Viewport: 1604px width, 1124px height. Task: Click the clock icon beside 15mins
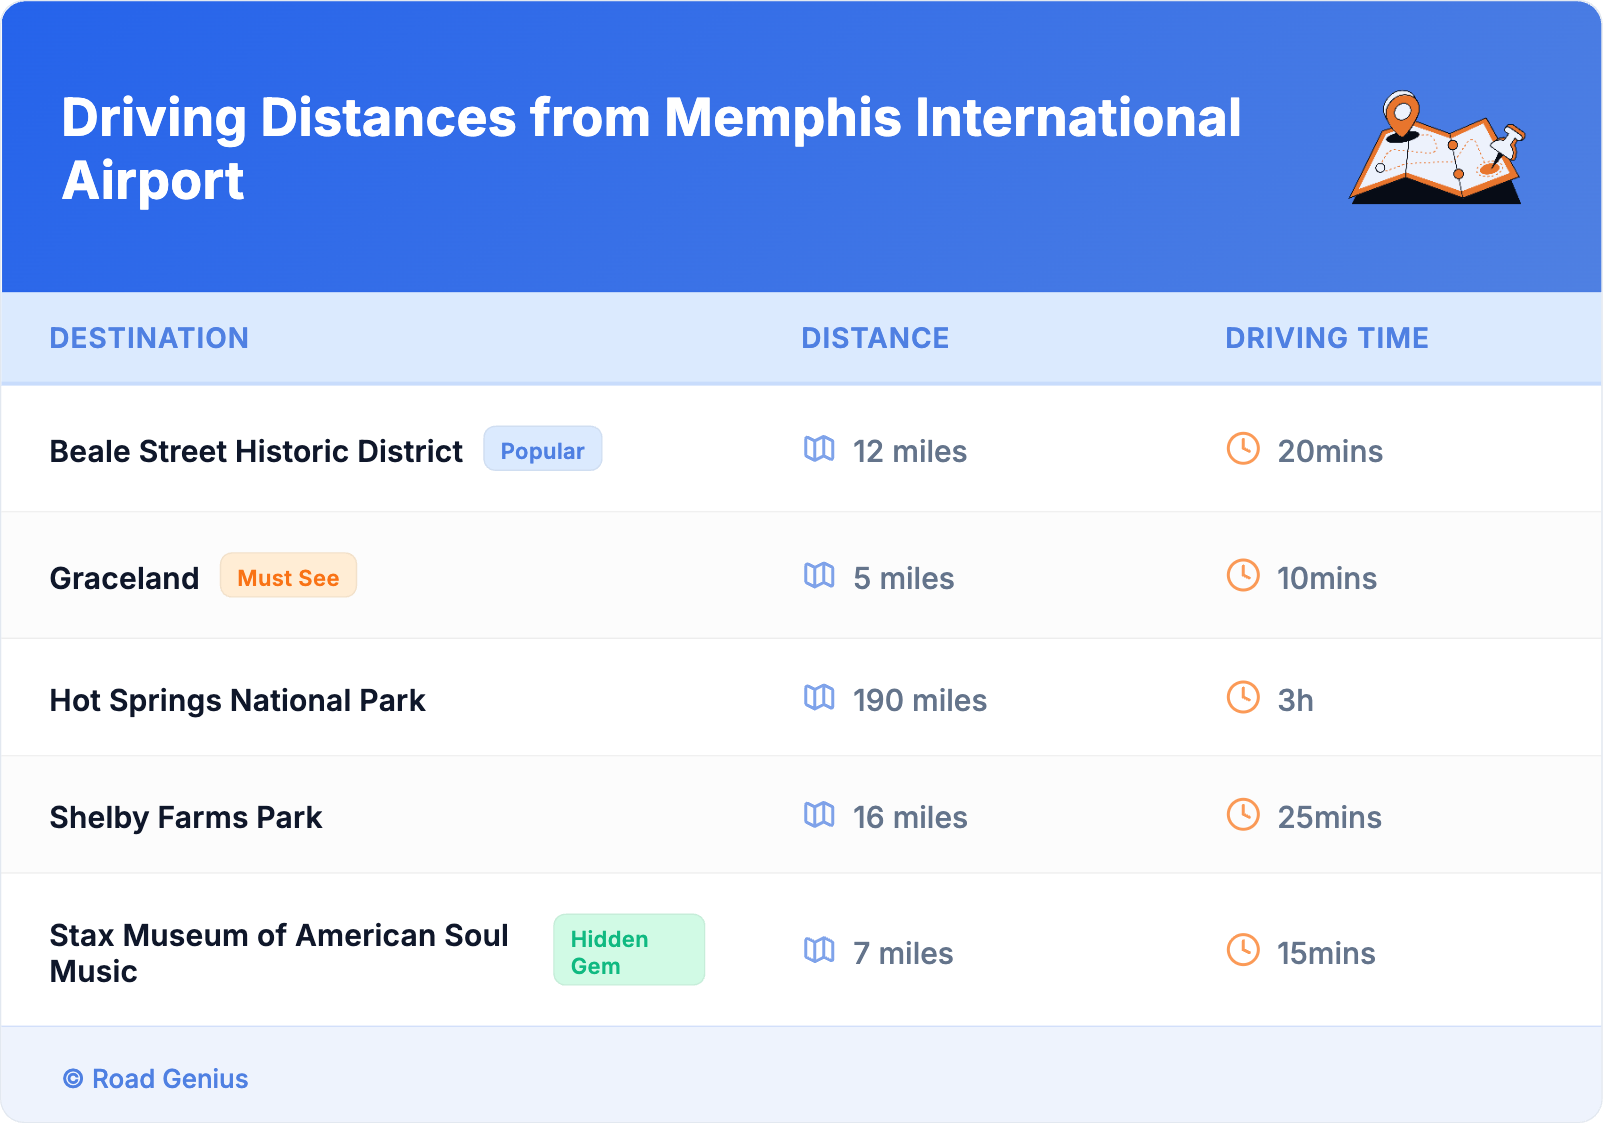(x=1243, y=951)
